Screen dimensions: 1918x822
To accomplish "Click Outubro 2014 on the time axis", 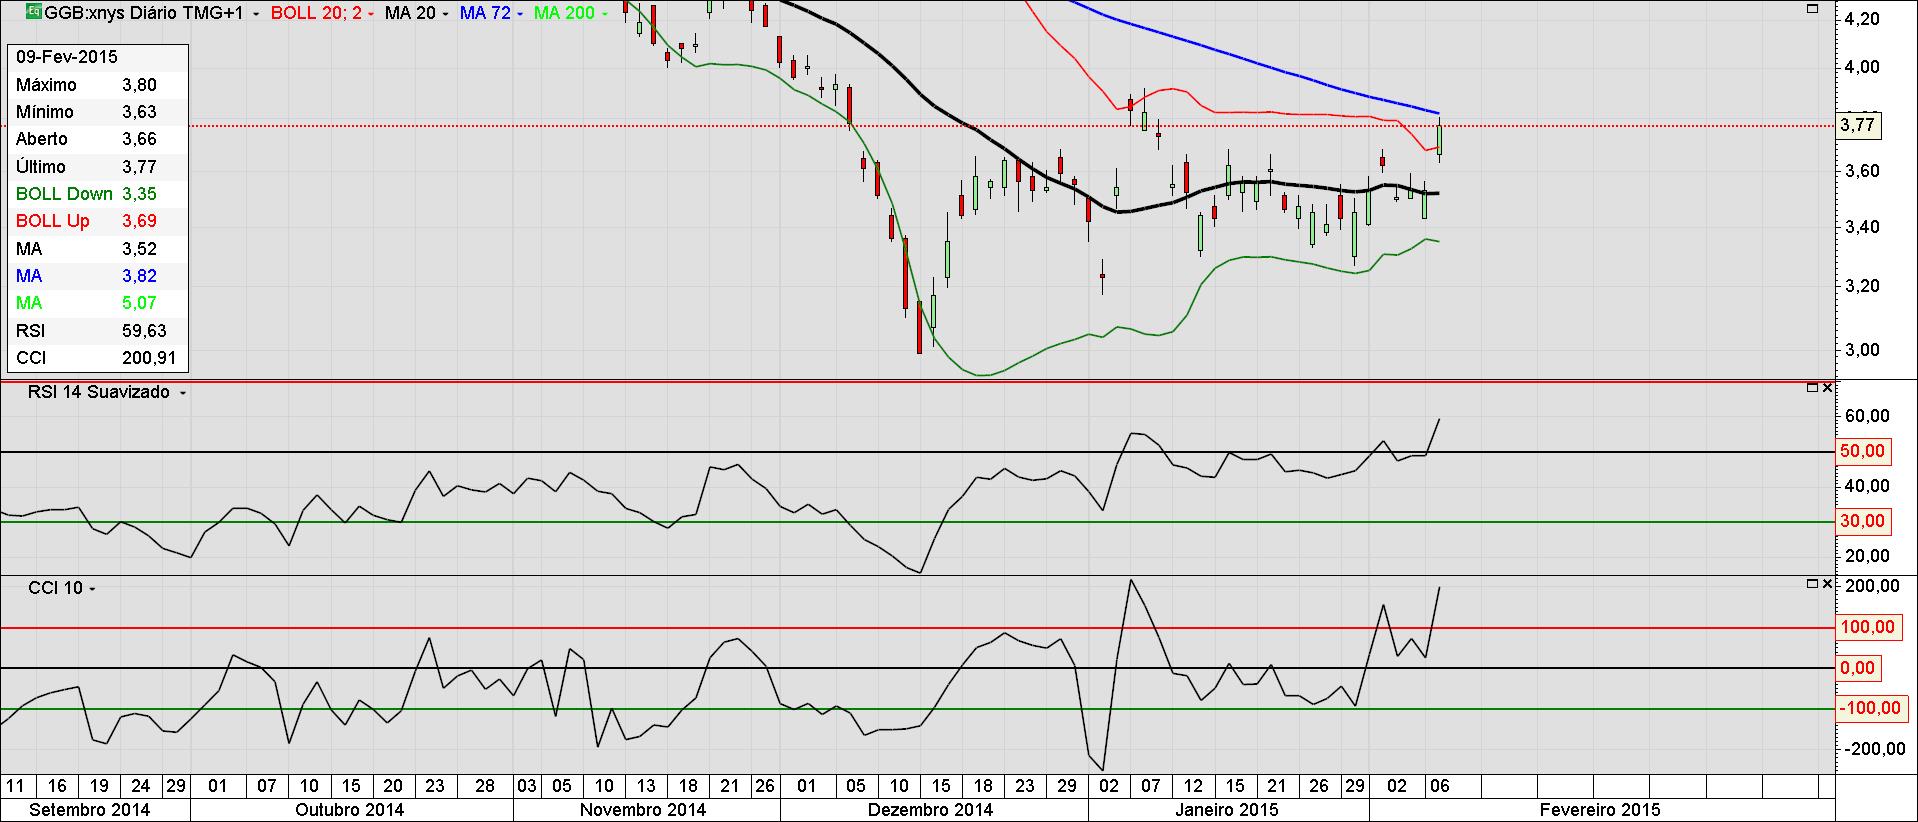I will coord(350,810).
